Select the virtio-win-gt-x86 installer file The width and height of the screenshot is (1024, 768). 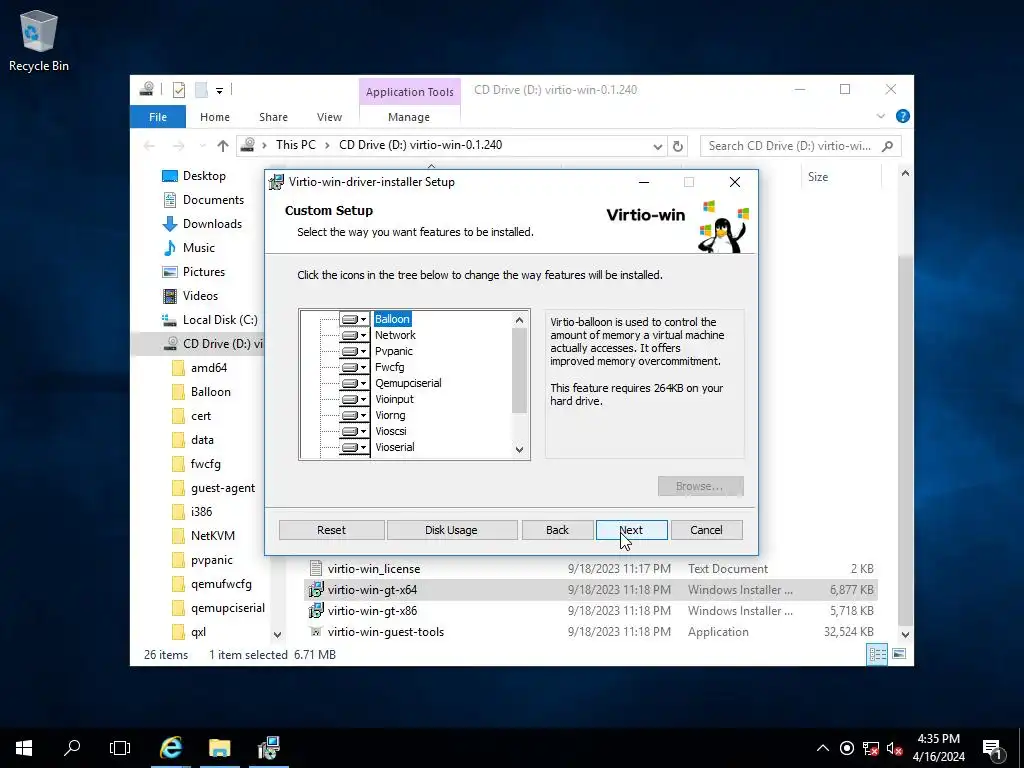pos(372,611)
